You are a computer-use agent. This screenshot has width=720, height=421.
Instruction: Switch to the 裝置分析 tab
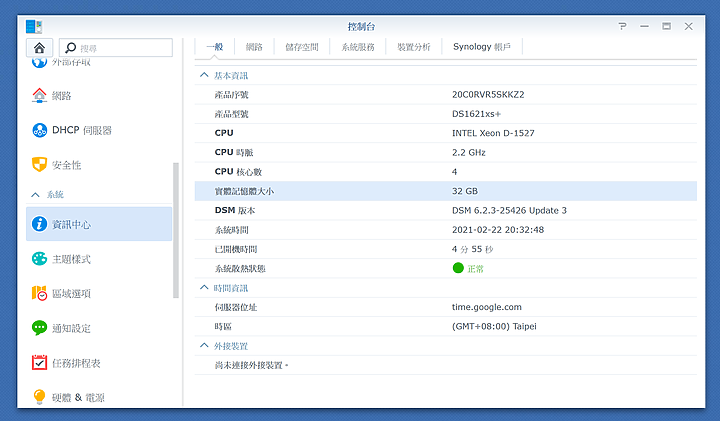(414, 47)
